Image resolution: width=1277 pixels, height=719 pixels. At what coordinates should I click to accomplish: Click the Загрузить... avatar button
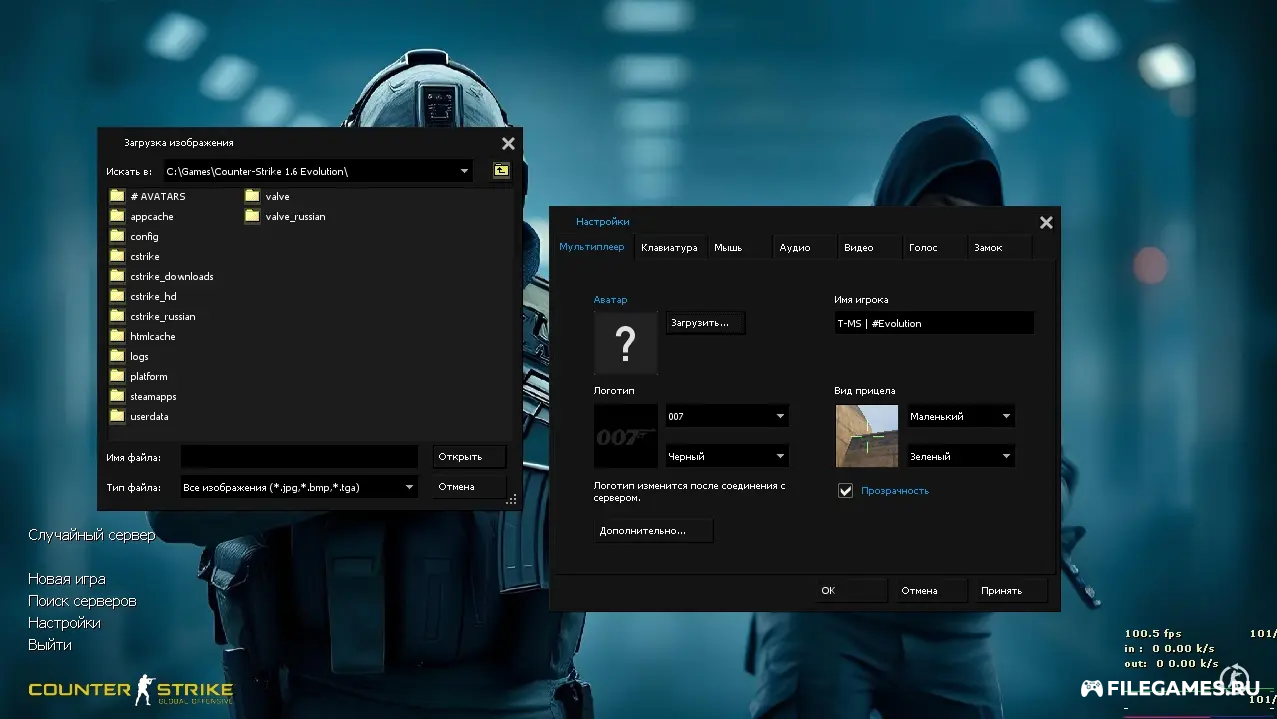coord(706,323)
